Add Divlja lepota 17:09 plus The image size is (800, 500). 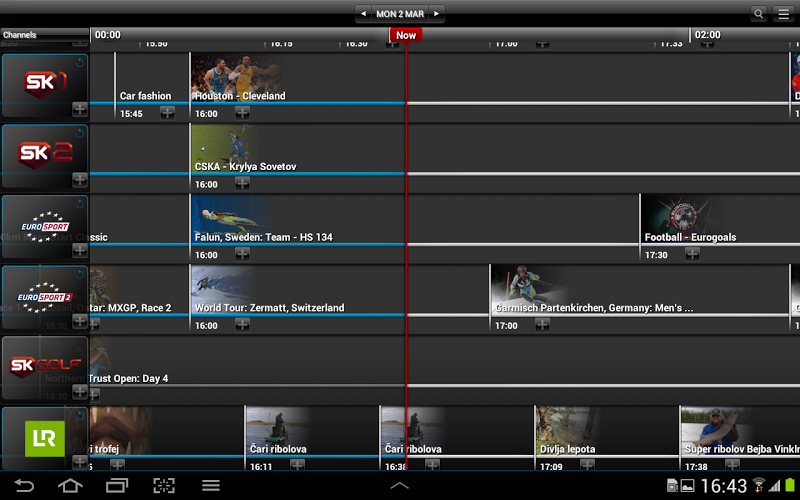tap(587, 465)
